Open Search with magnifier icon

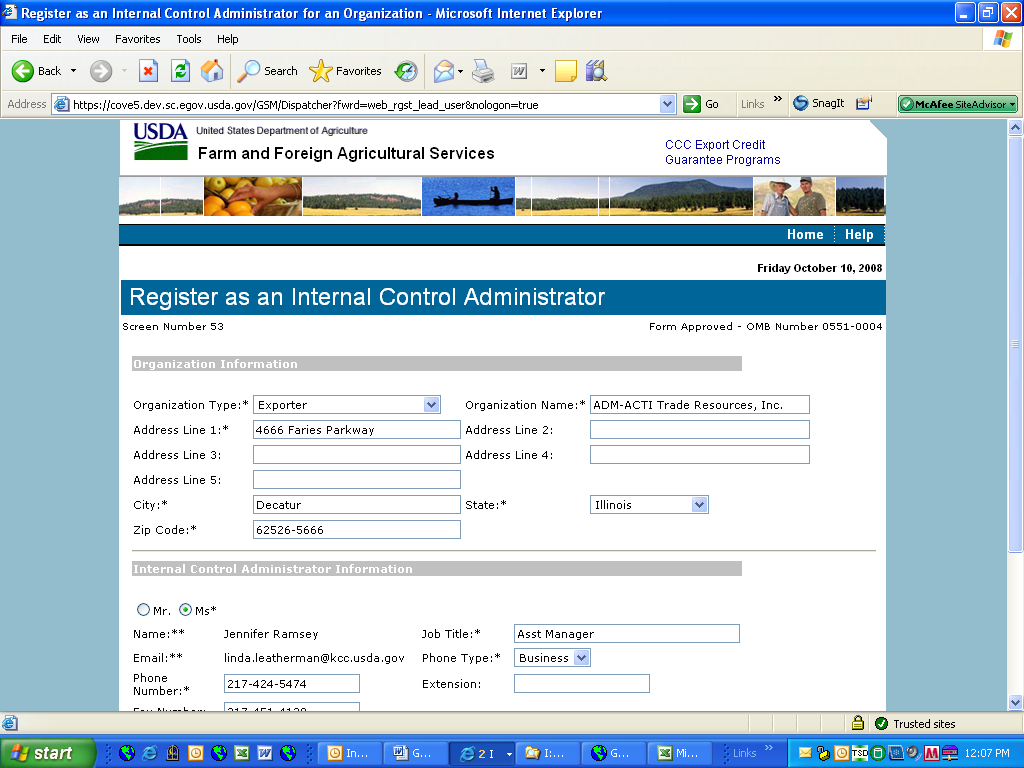click(248, 71)
